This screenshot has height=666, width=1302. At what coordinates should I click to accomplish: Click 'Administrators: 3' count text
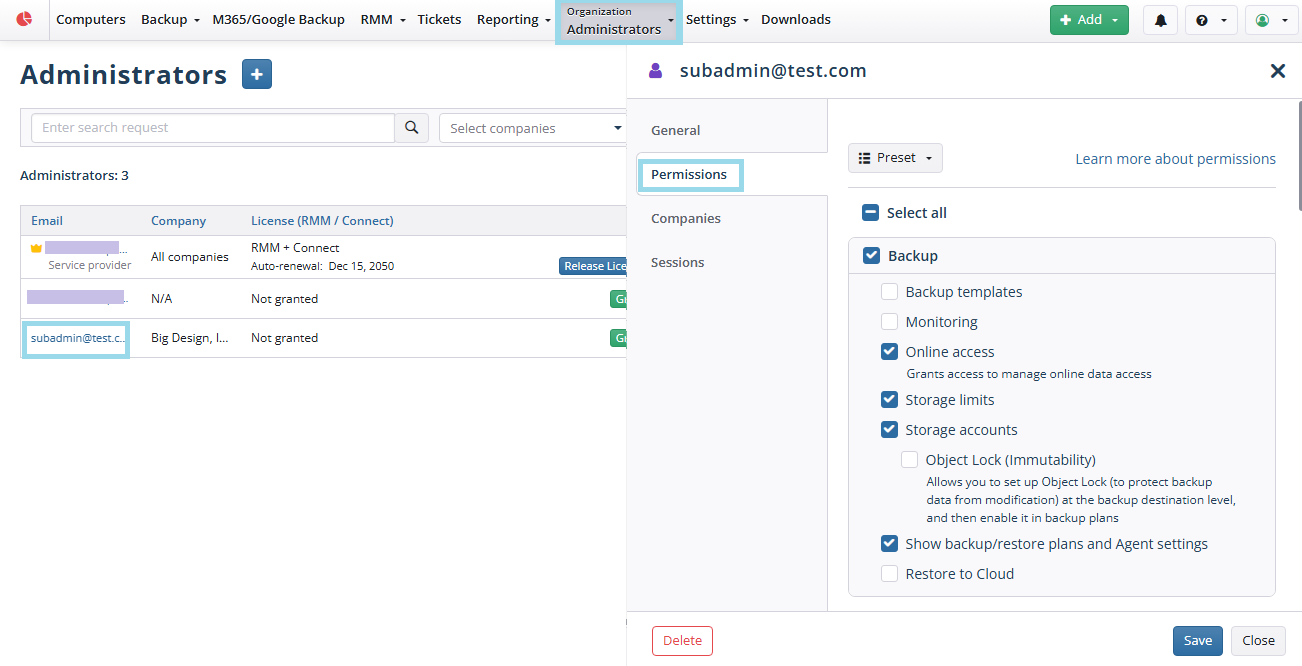[74, 175]
